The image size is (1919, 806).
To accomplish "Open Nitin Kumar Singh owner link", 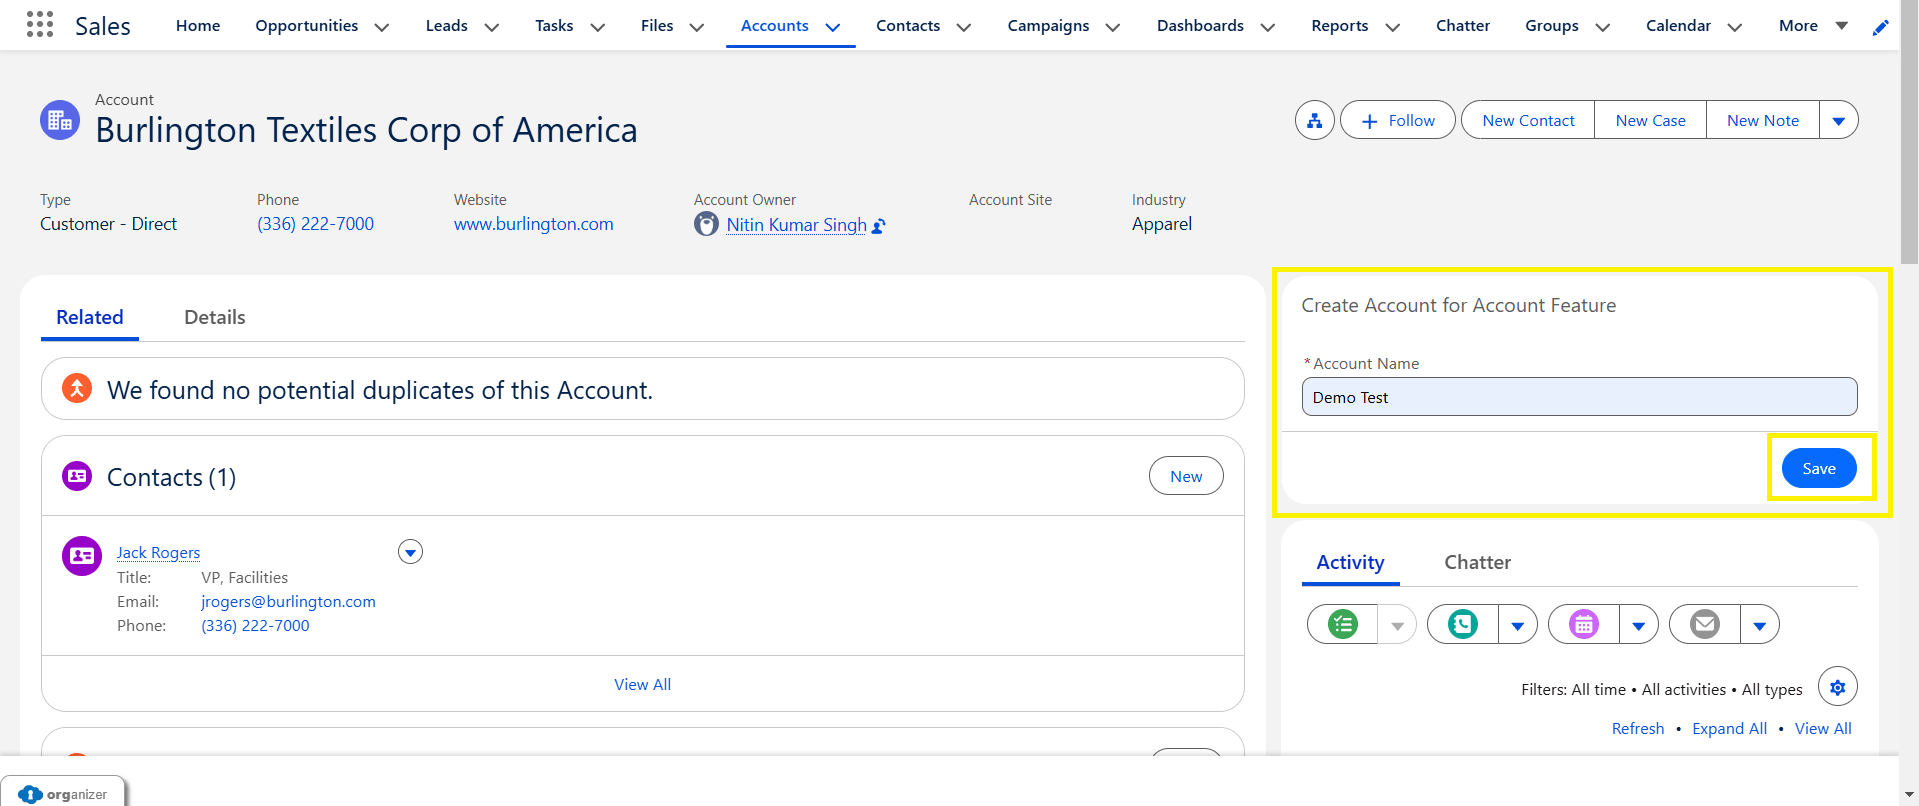I will pos(796,225).
